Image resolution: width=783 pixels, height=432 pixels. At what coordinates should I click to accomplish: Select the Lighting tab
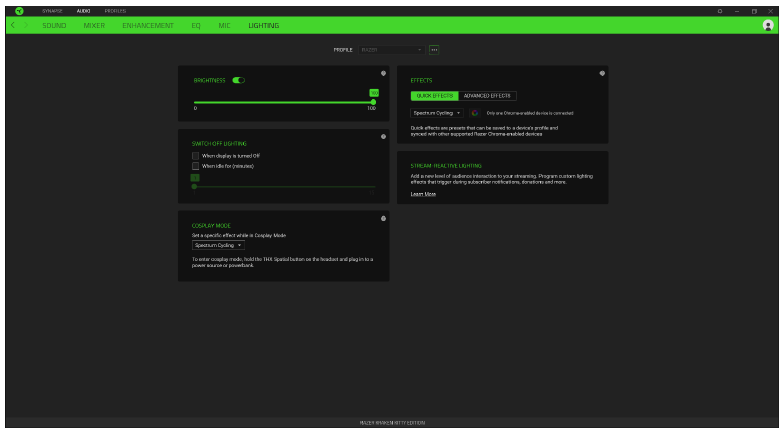[x=264, y=25]
